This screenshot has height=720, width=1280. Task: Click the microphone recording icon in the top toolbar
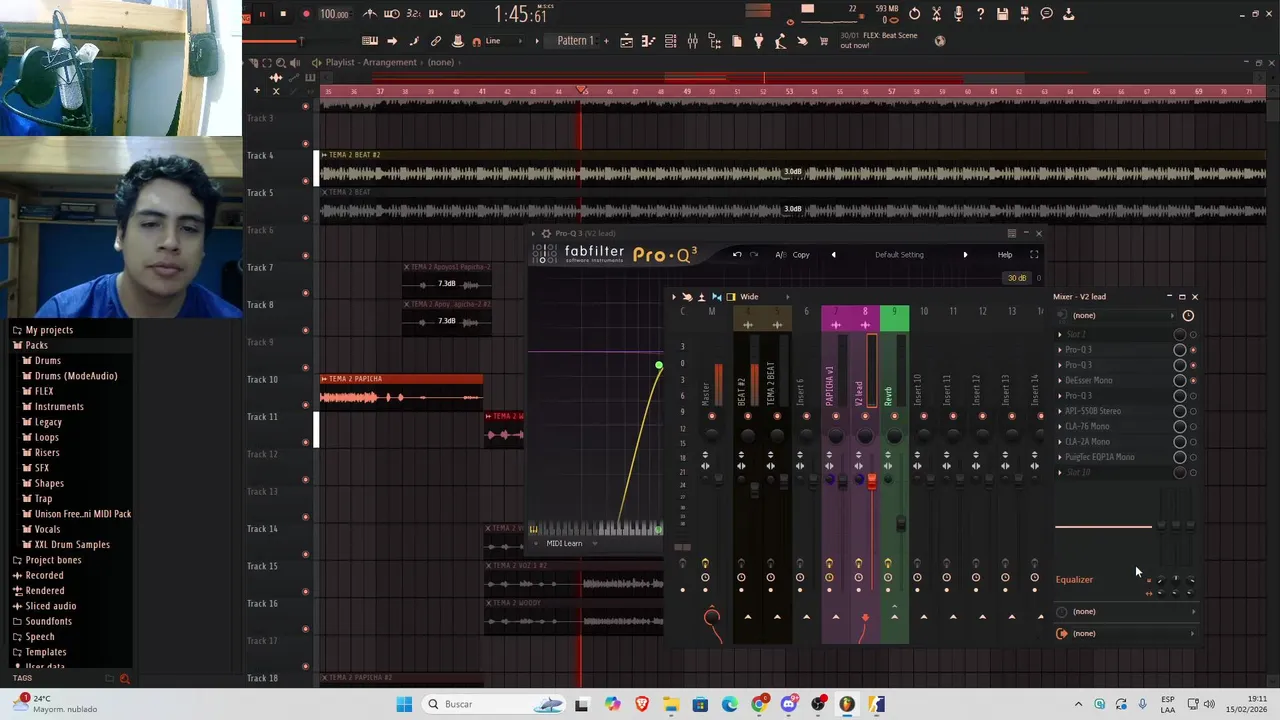958,14
